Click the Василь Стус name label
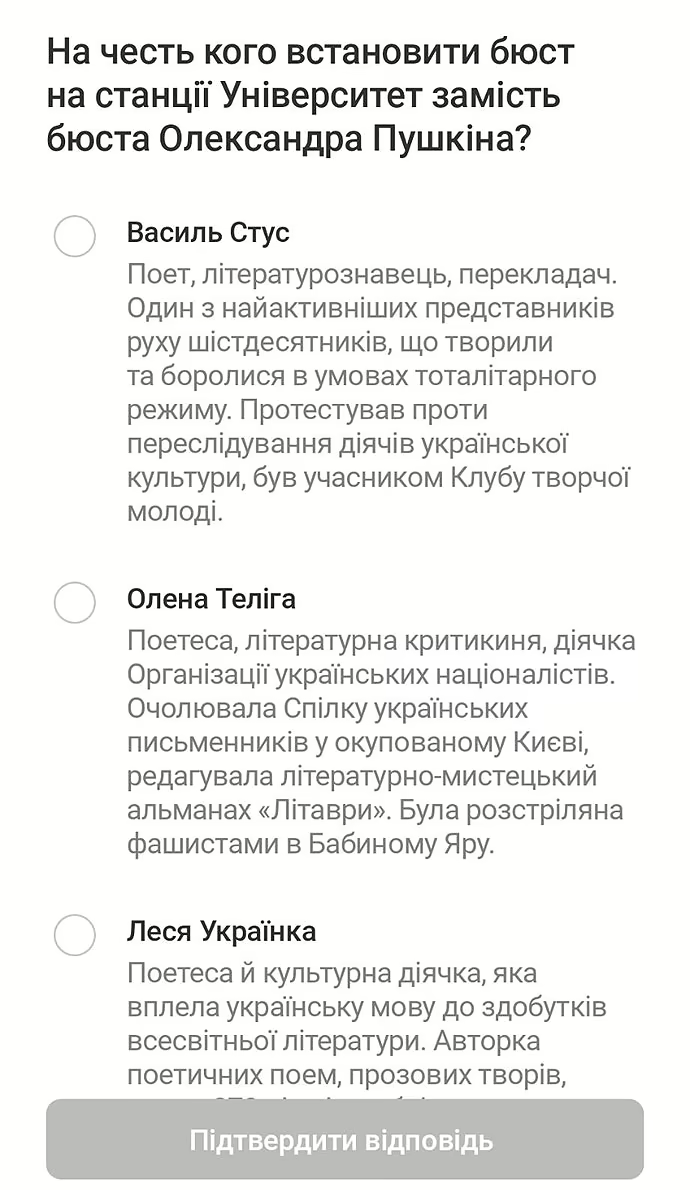 pyautogui.click(x=208, y=233)
